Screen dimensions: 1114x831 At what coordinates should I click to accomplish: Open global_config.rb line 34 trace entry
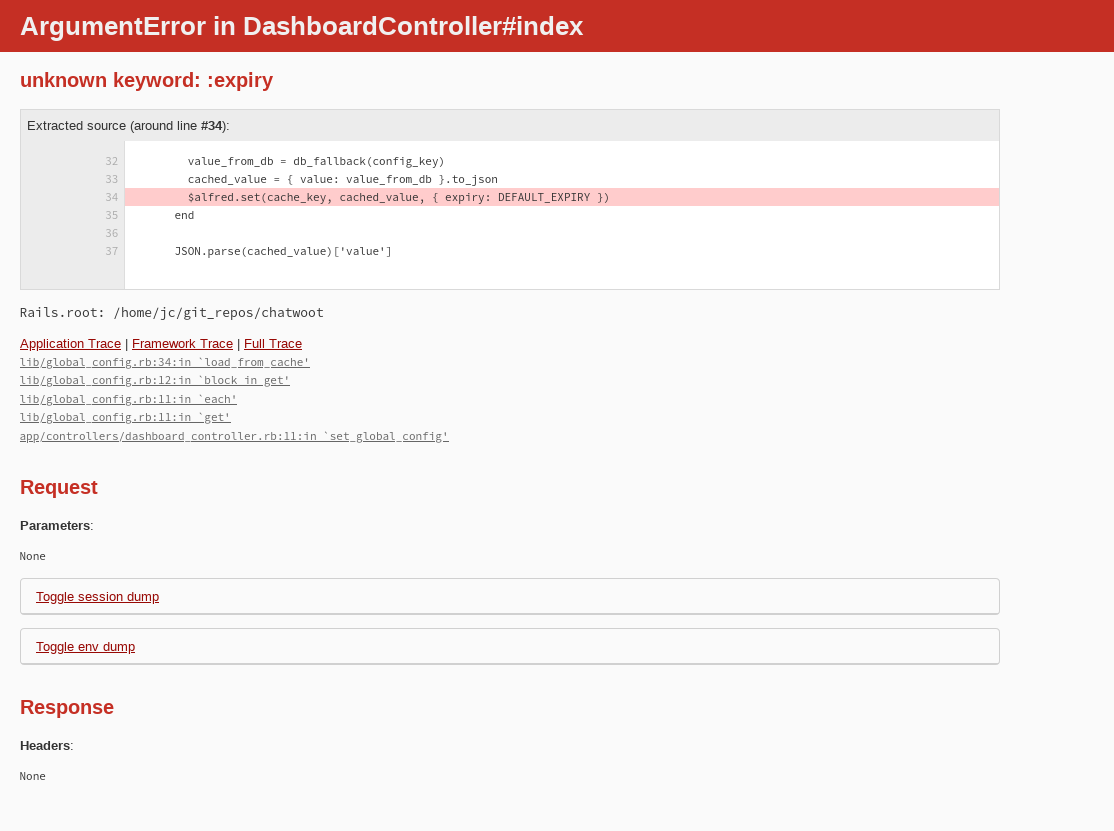click(x=164, y=362)
